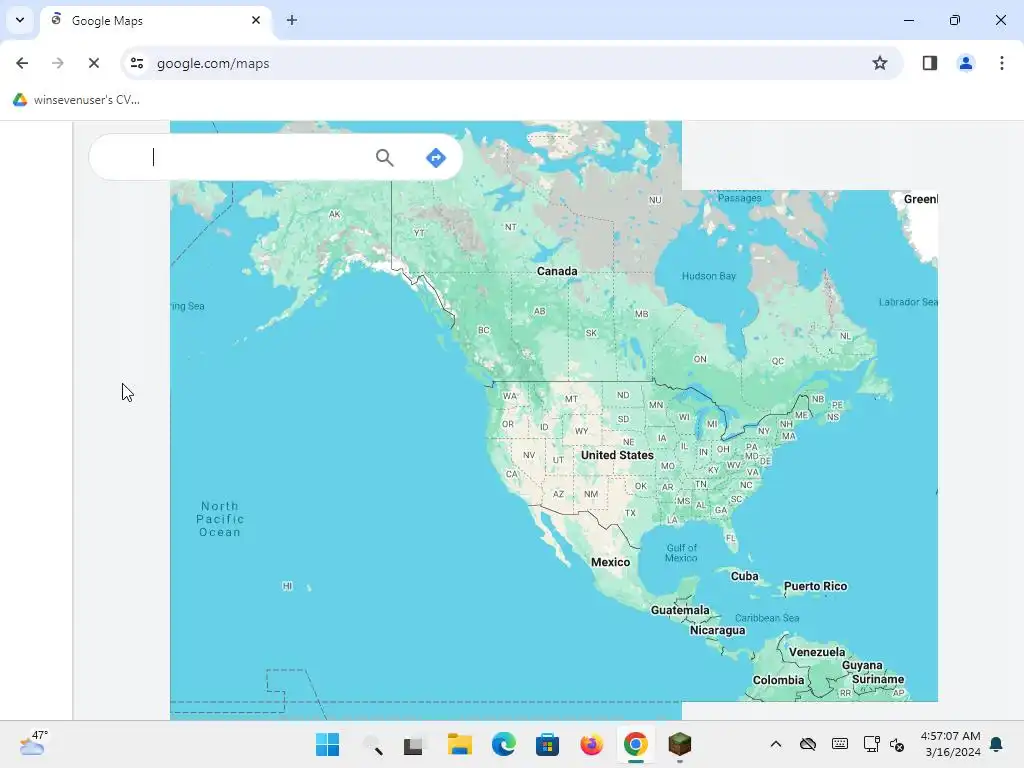Switch to Chrome on the taskbar
This screenshot has height=768, width=1024.
click(635, 744)
